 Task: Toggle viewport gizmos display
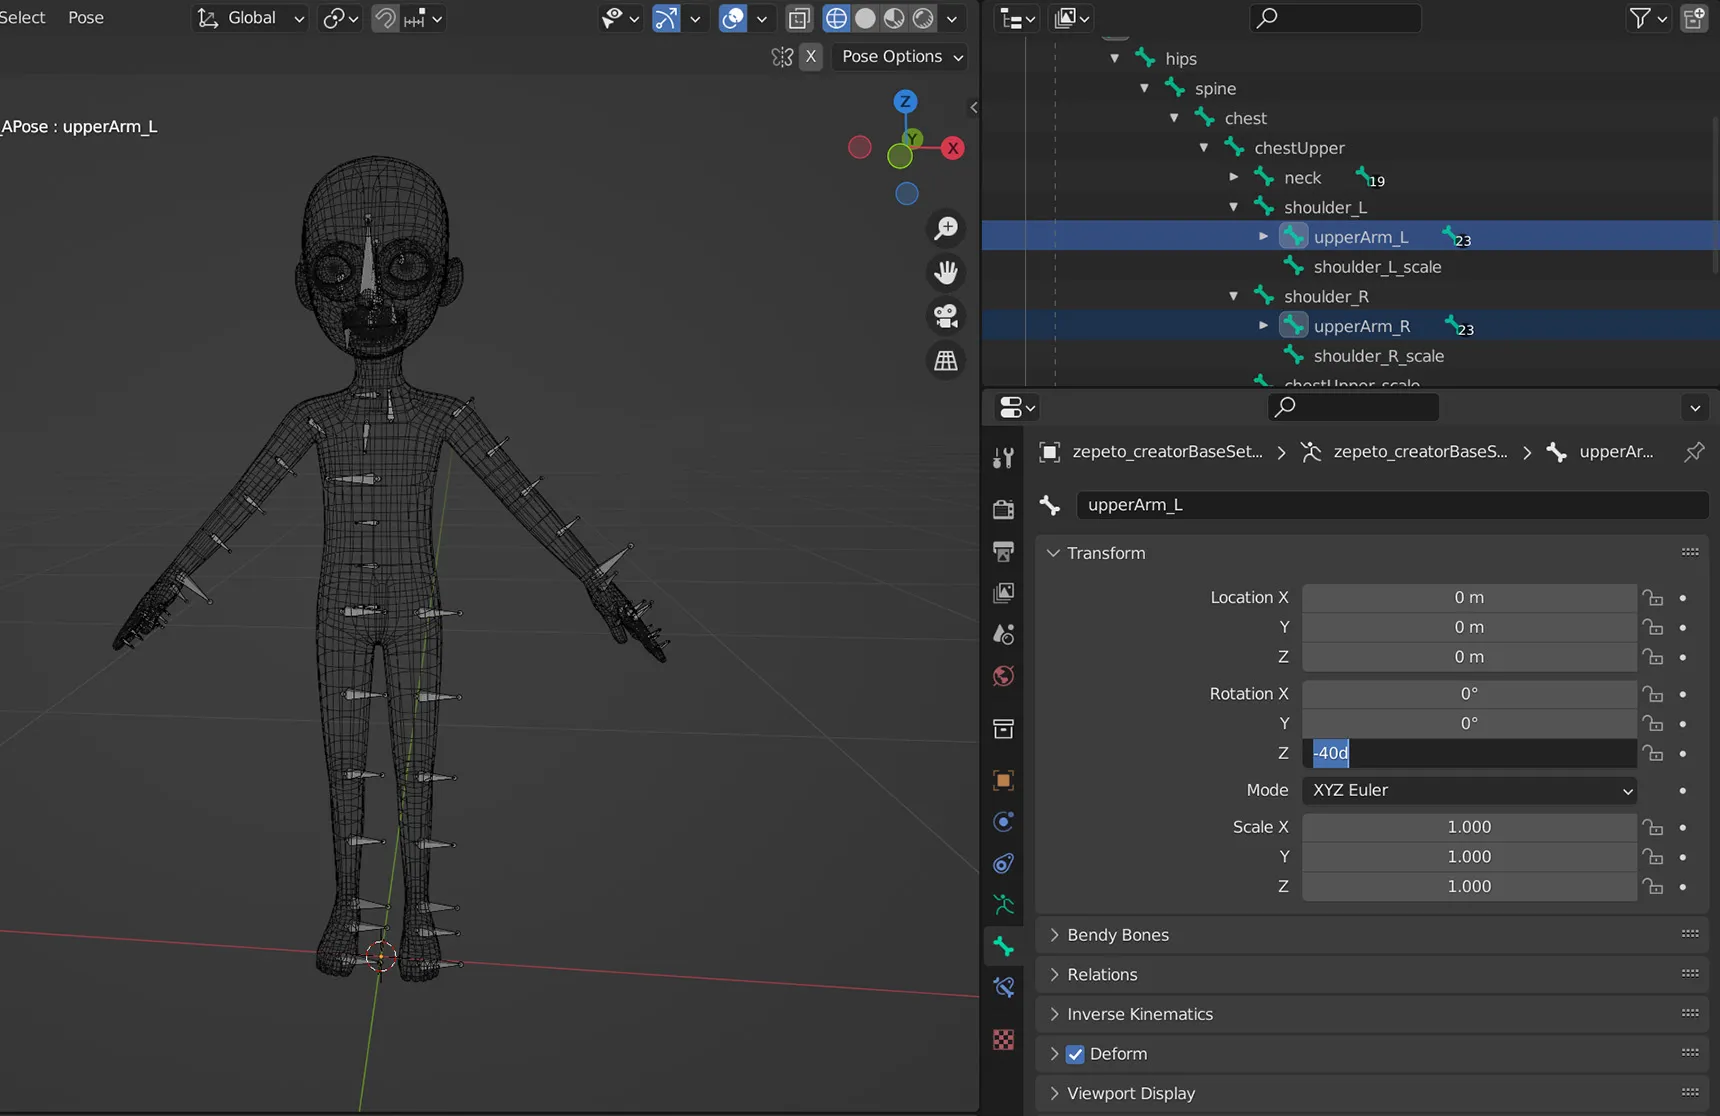coord(666,18)
